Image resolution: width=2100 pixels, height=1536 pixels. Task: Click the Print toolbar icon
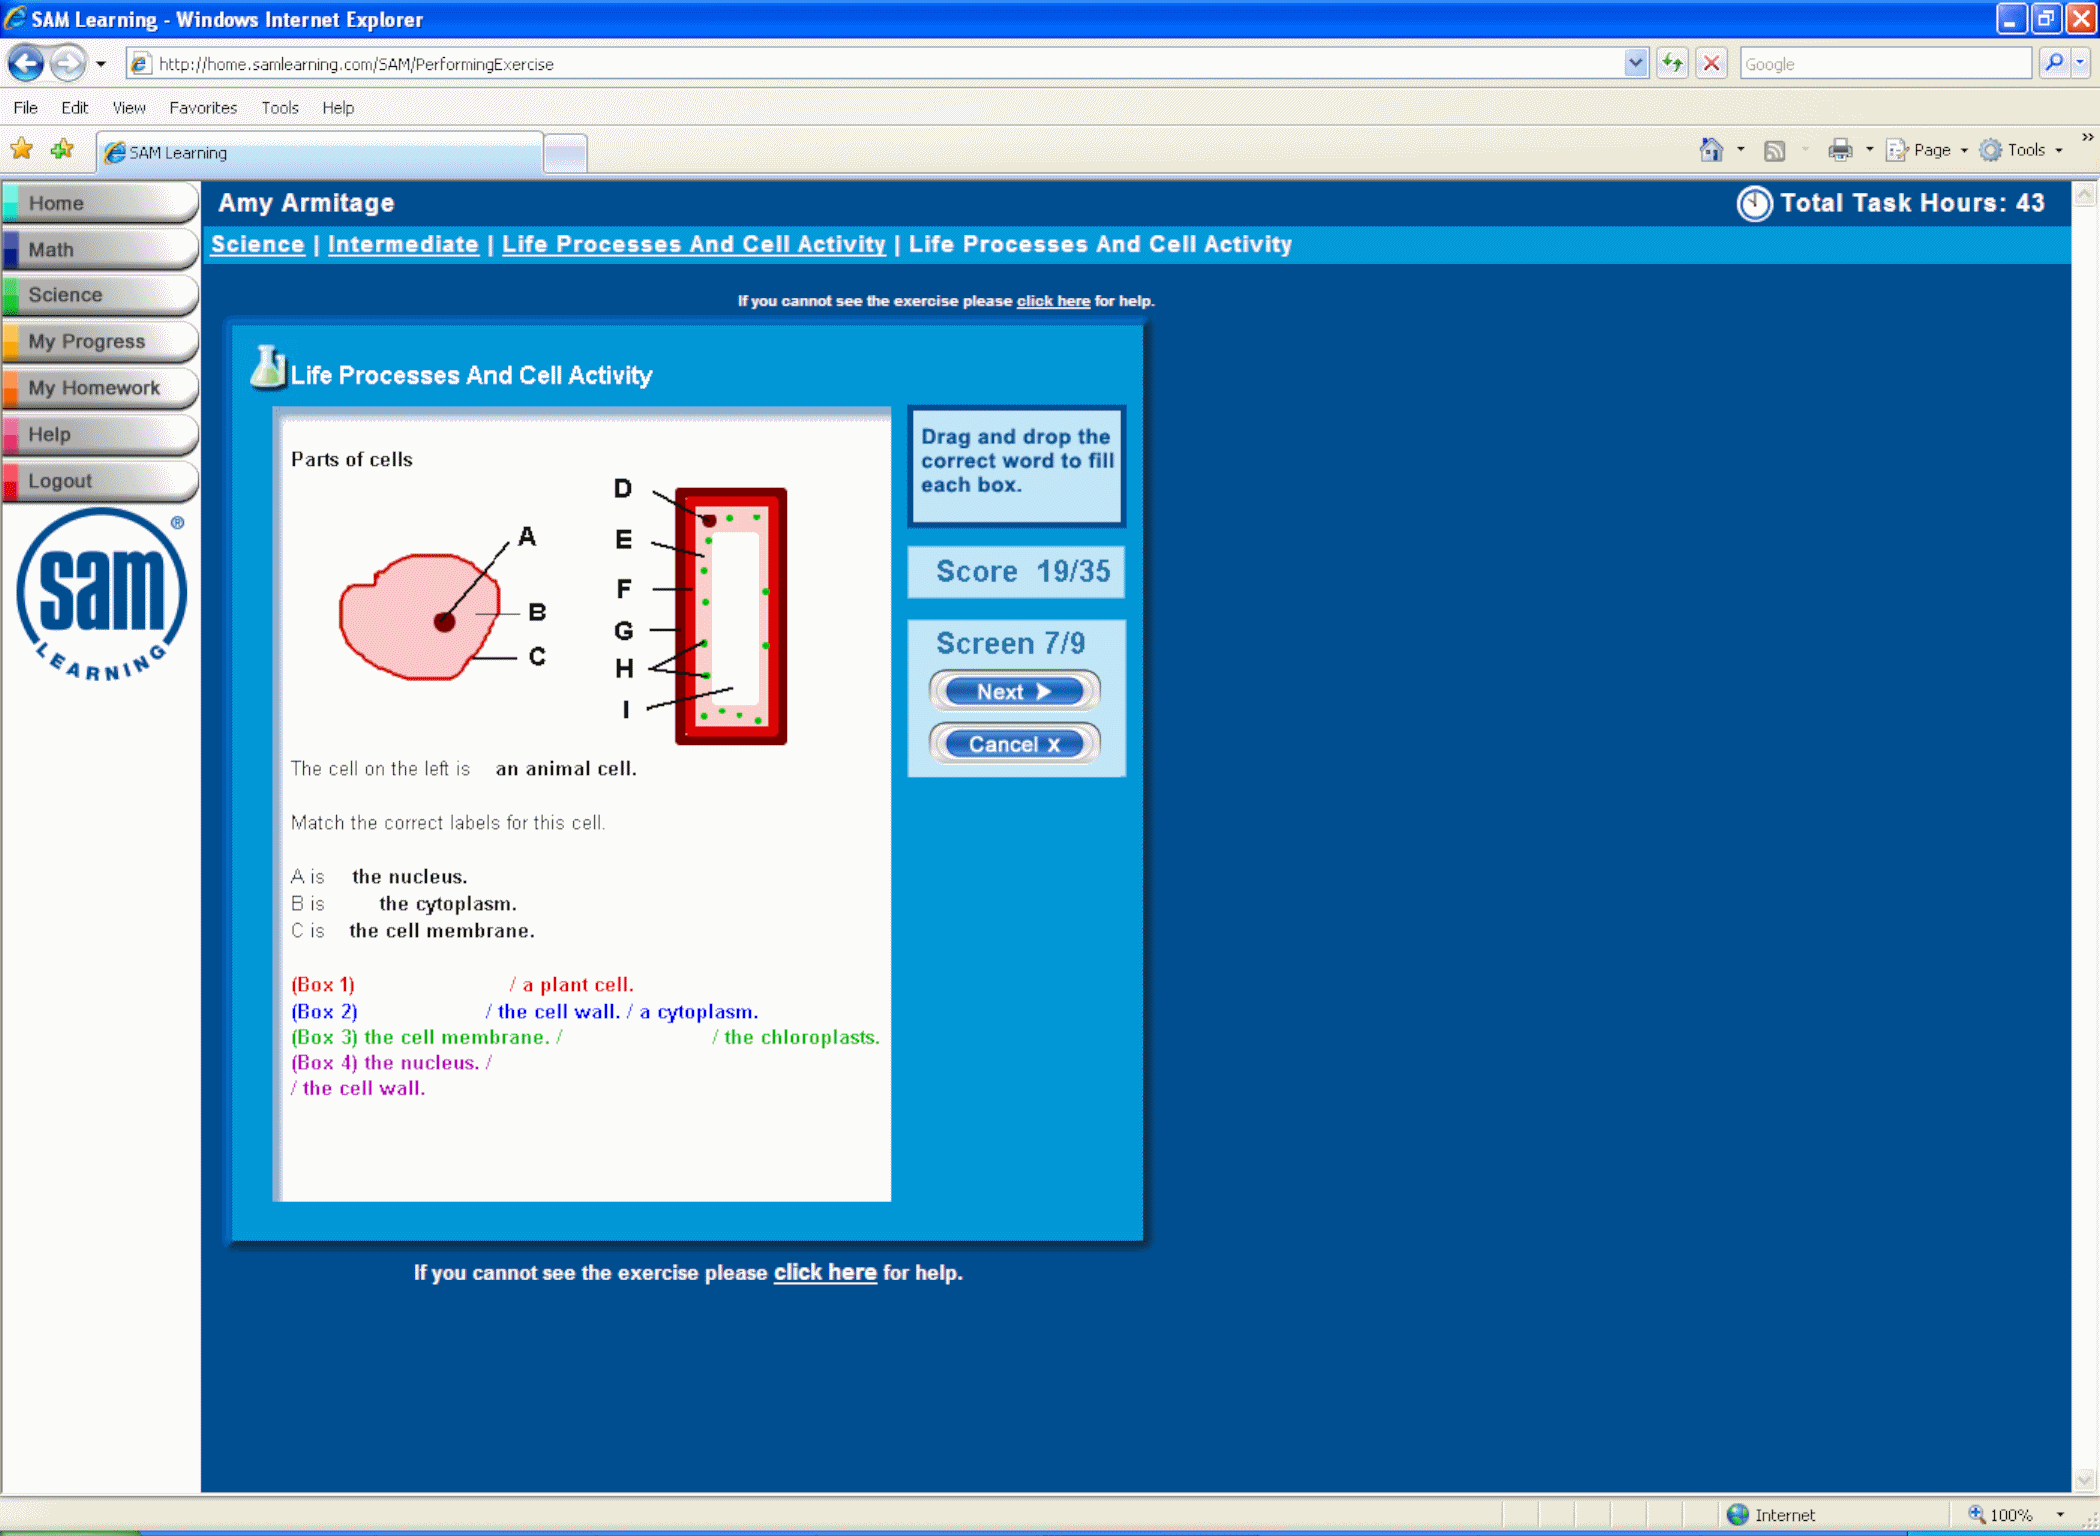pyautogui.click(x=1839, y=150)
